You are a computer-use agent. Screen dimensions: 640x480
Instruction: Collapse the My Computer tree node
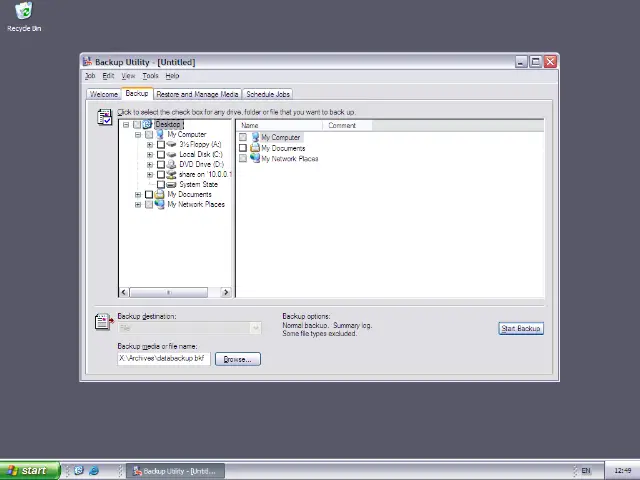pyautogui.click(x=138, y=134)
